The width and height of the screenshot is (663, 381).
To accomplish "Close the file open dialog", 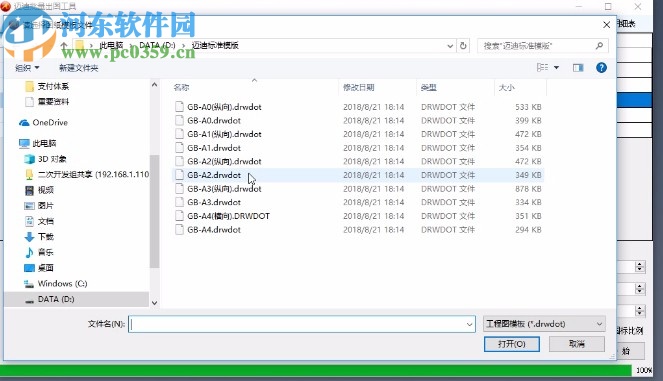I will (x=606, y=25).
